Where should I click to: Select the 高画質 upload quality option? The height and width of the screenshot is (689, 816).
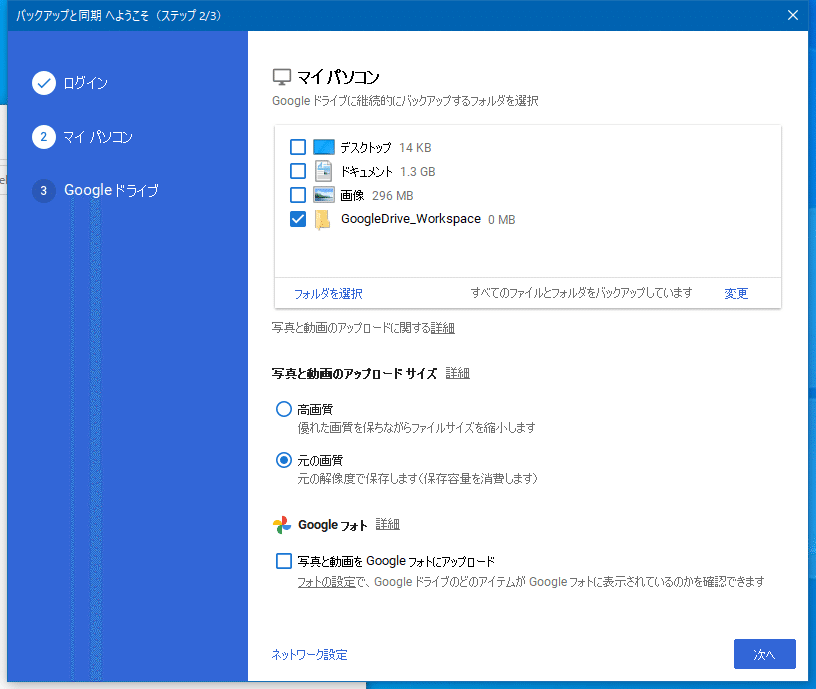283,408
